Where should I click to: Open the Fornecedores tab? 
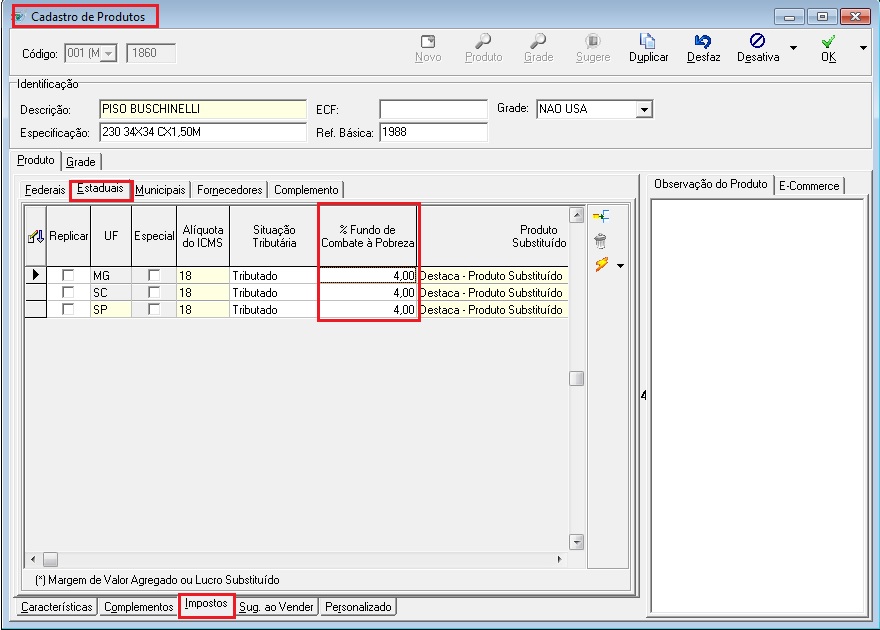point(229,190)
